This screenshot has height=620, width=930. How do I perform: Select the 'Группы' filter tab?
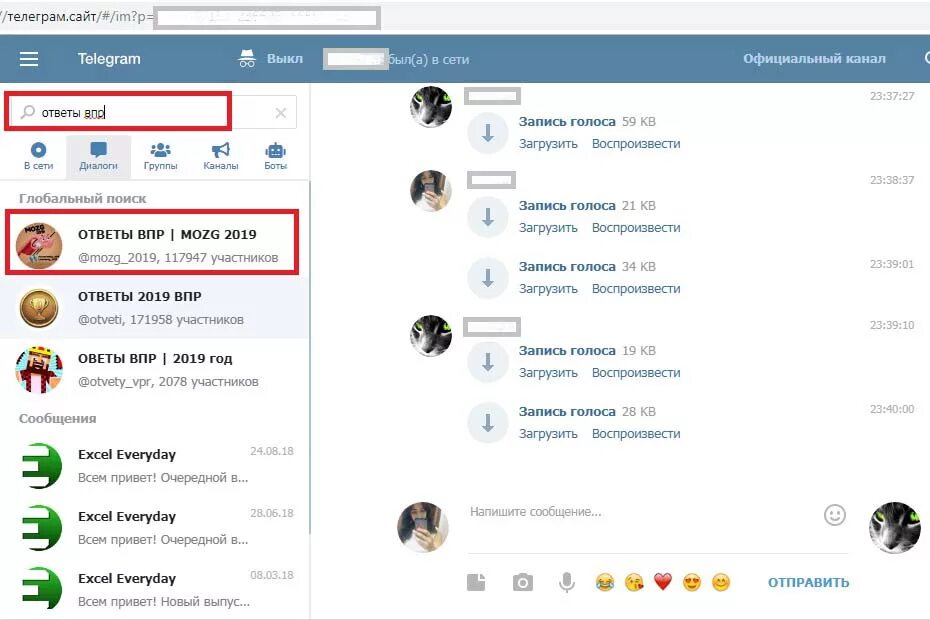tap(160, 156)
